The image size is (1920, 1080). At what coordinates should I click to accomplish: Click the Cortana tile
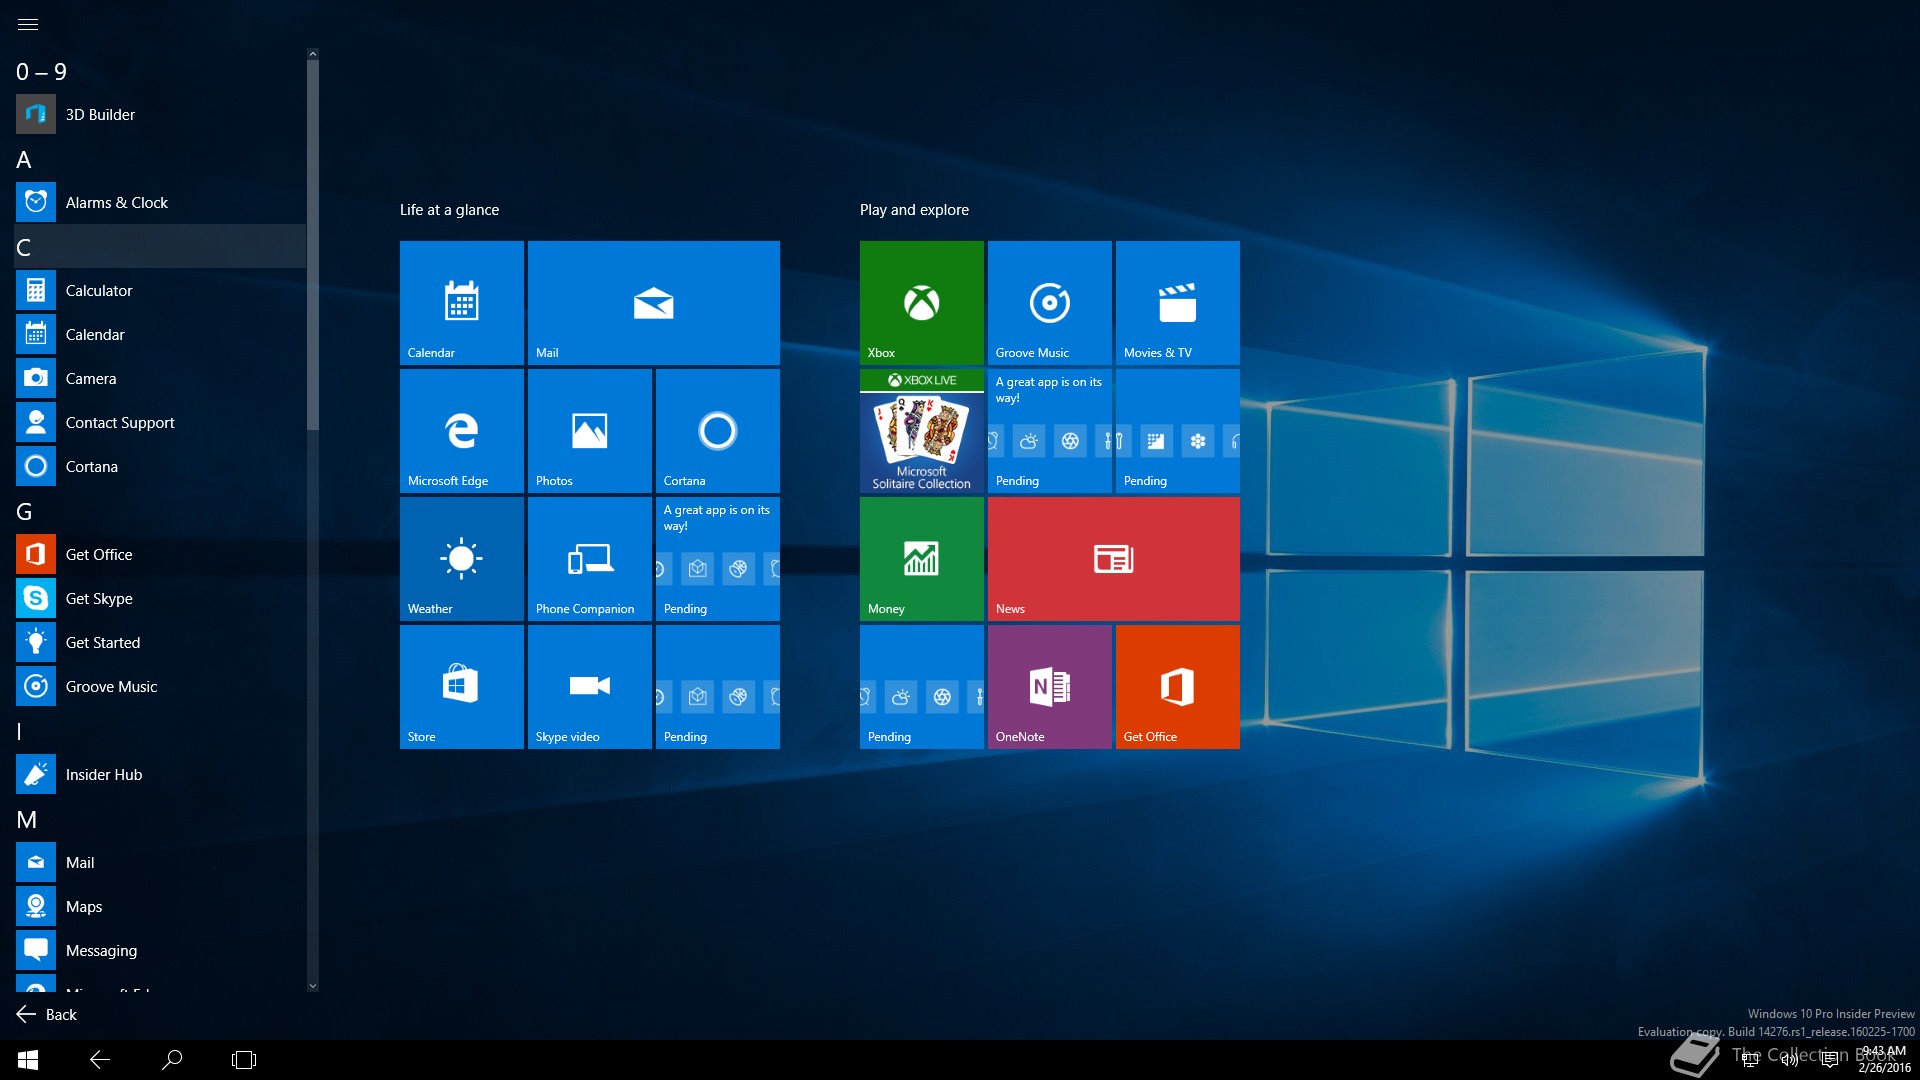(x=718, y=431)
